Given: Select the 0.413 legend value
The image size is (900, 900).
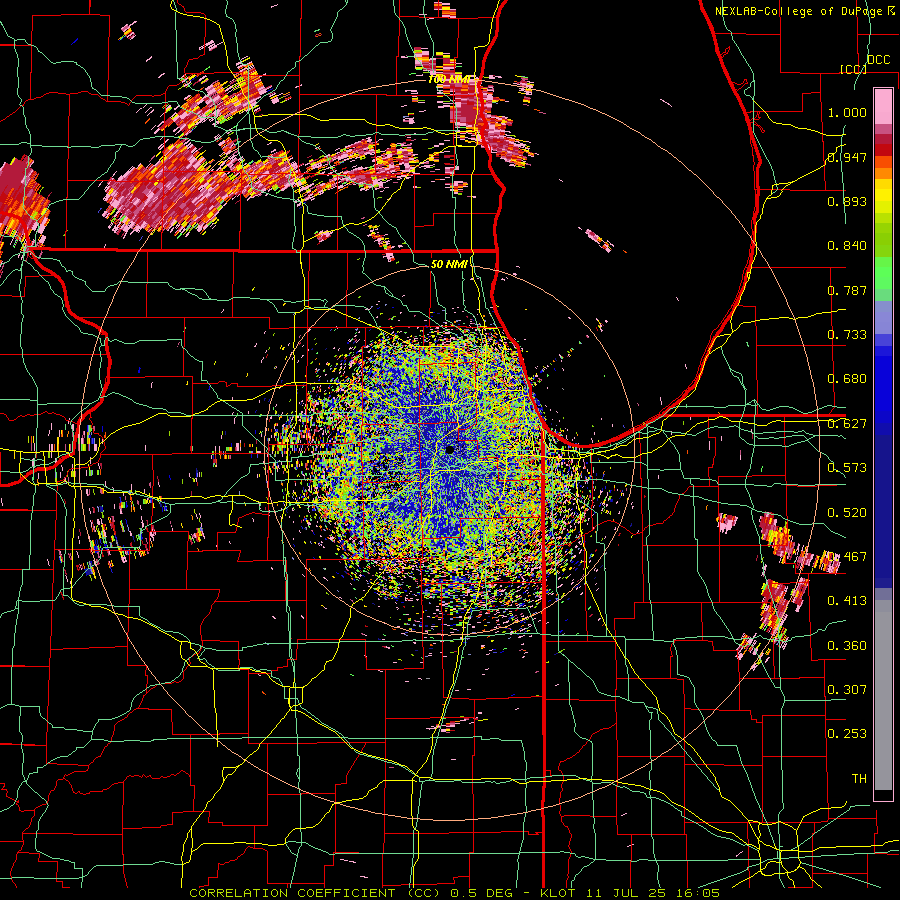Looking at the screenshot, I should 847,601.
